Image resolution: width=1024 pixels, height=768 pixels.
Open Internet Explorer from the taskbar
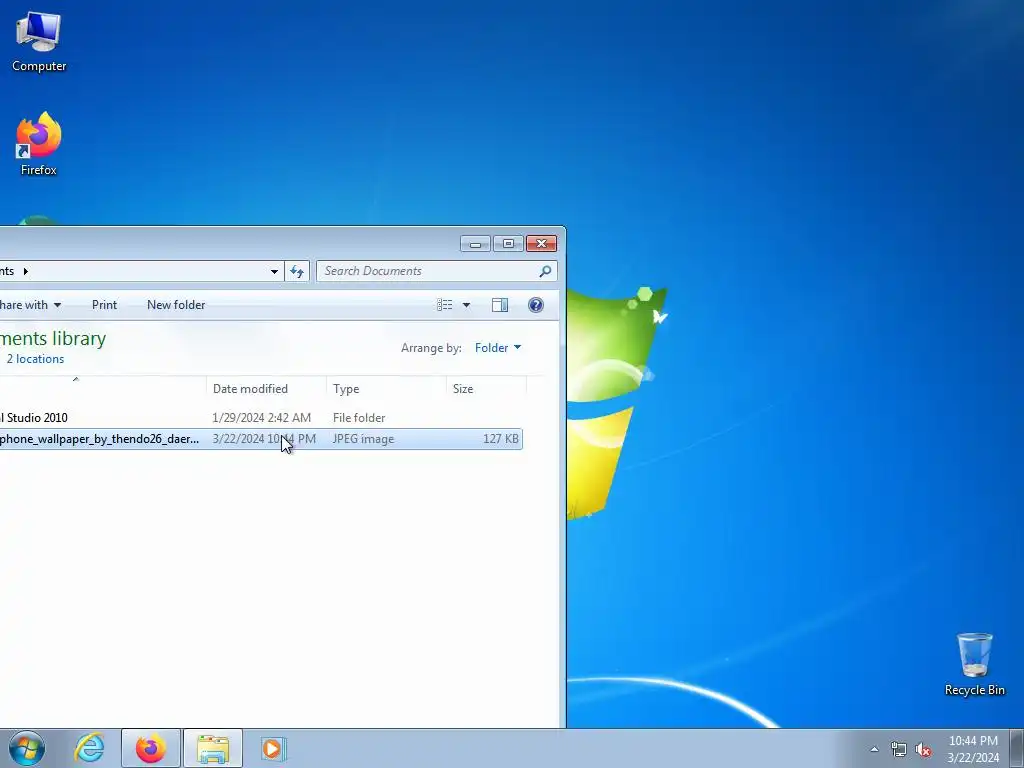click(x=89, y=748)
